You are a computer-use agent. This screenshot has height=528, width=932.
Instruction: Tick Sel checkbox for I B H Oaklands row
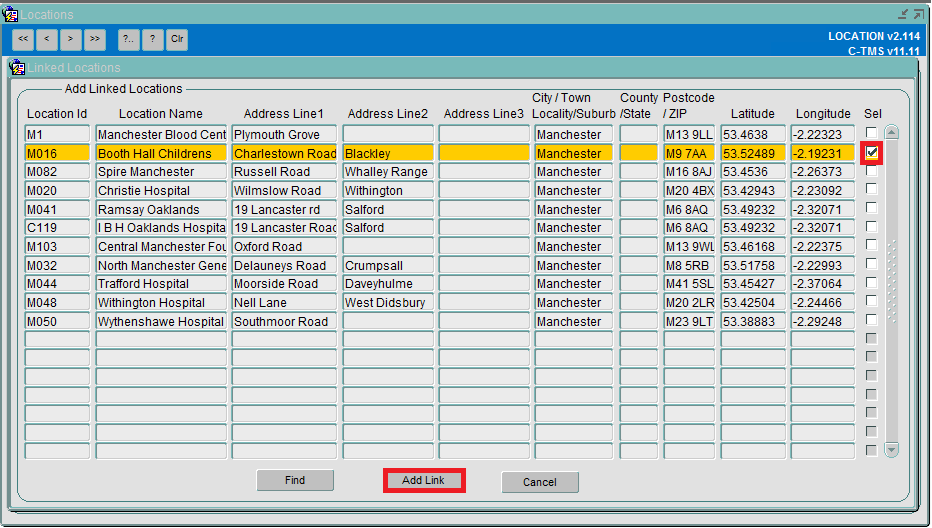pyautogui.click(x=871, y=227)
